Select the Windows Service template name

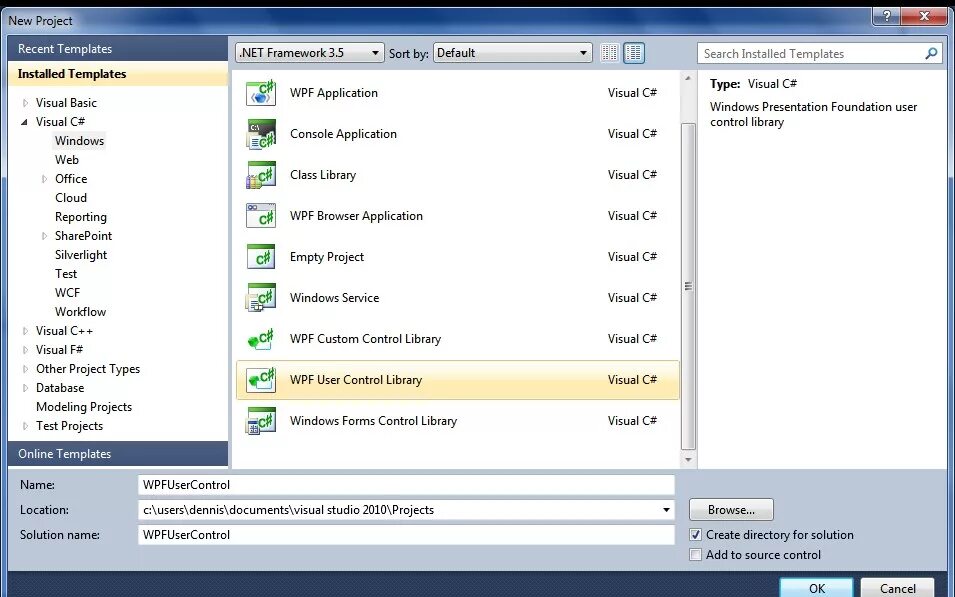334,298
